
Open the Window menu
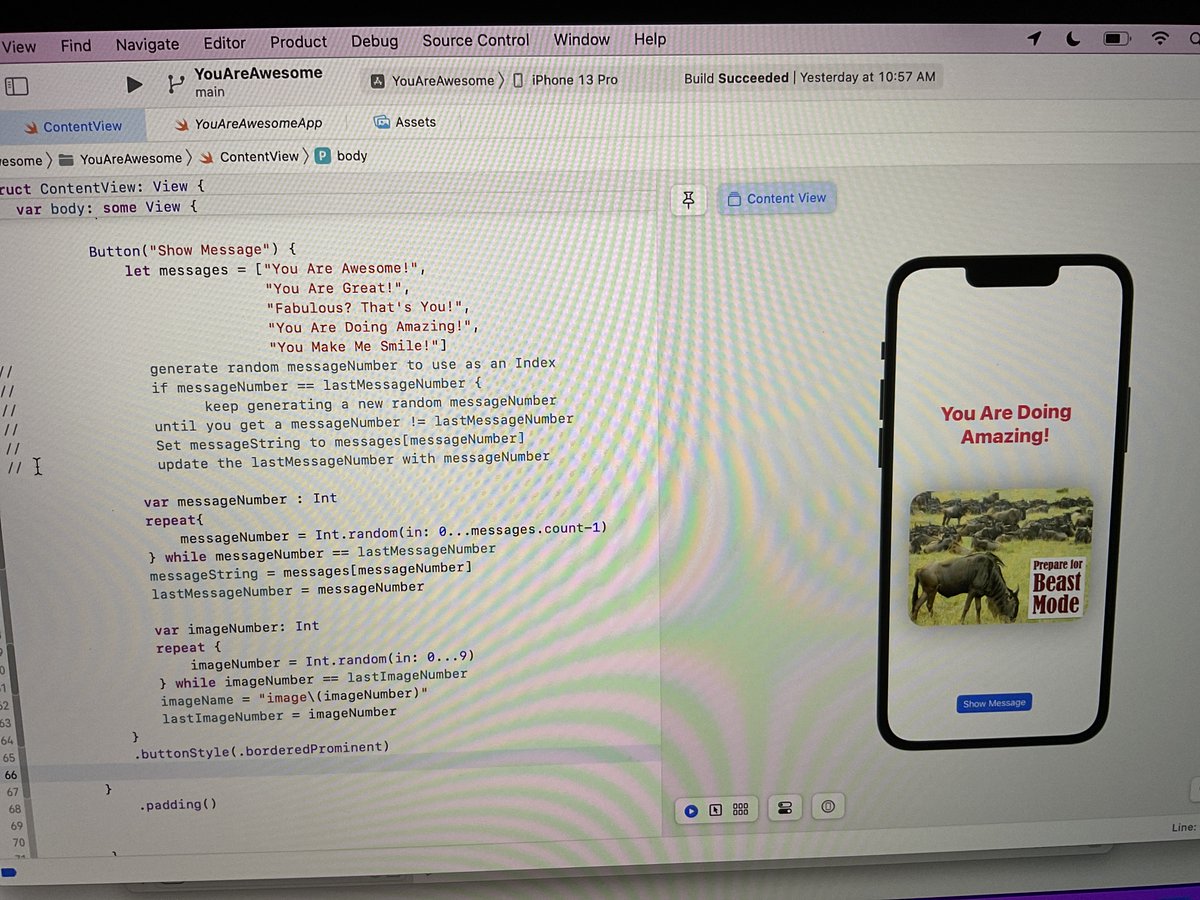(582, 39)
